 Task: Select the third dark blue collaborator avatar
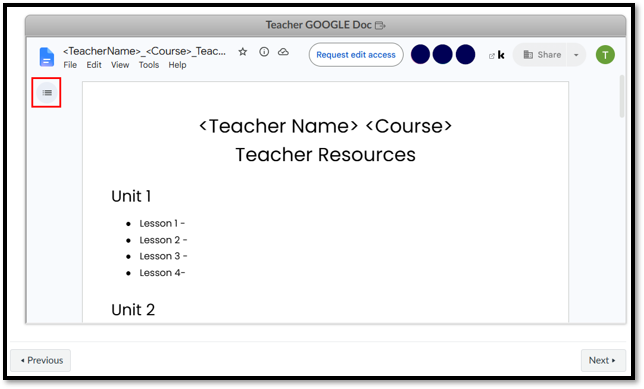(465, 55)
